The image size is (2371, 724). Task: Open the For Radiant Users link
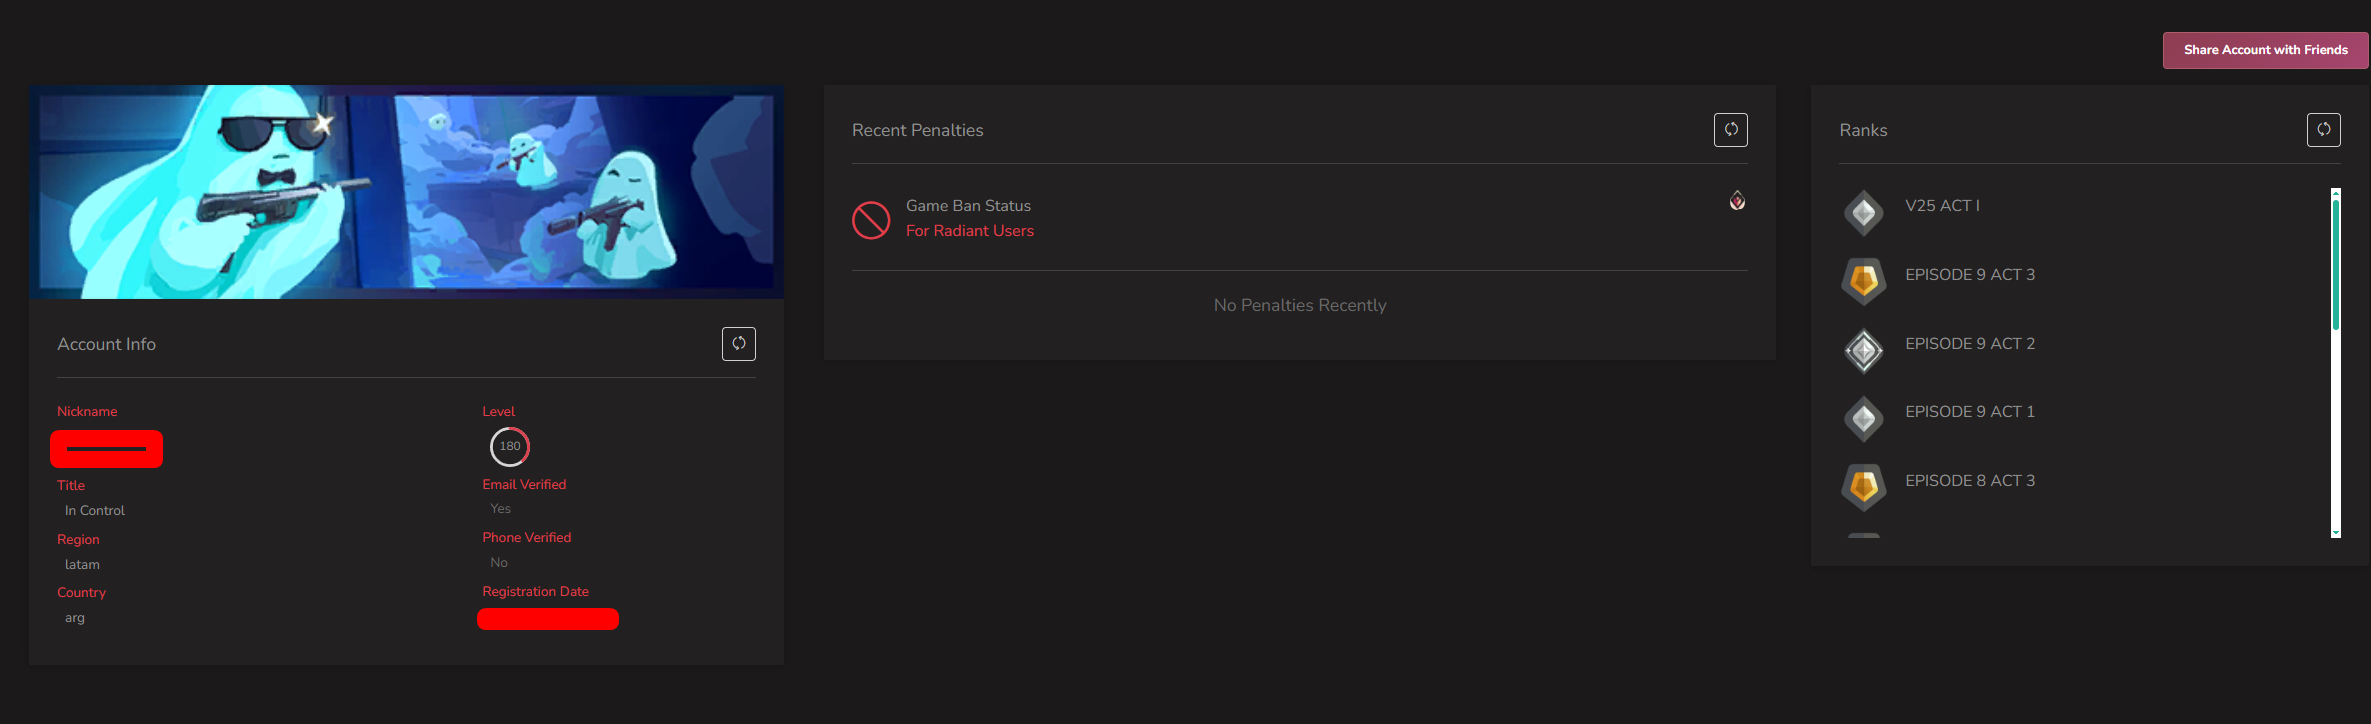point(970,231)
